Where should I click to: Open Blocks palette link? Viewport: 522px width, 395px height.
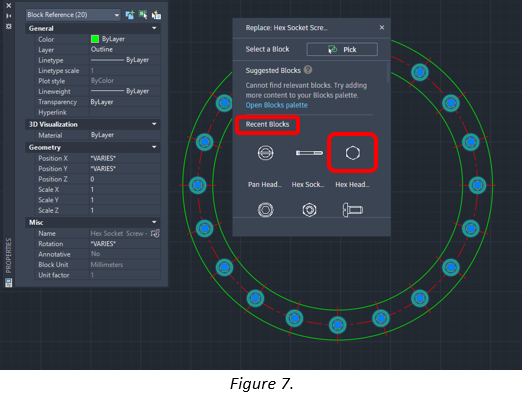point(276,105)
